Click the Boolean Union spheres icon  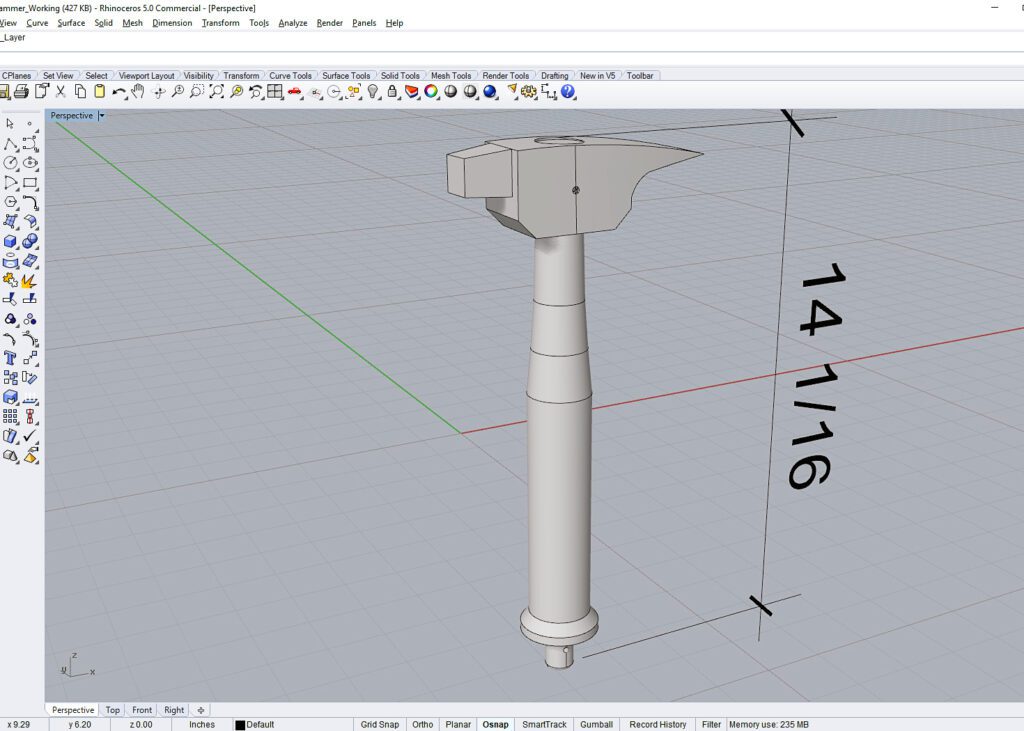pyautogui.click(x=30, y=242)
